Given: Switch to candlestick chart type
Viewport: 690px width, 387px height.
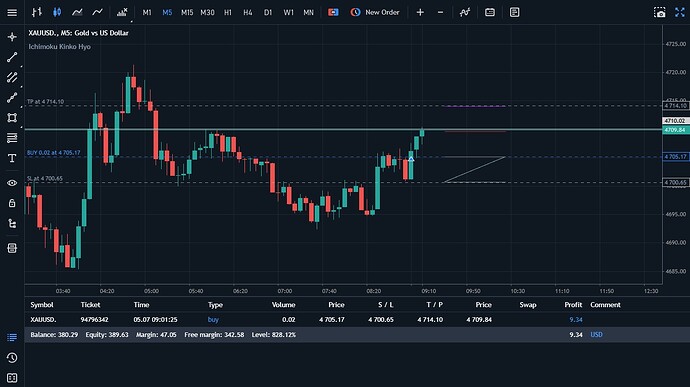Looking at the screenshot, I should pos(57,12).
